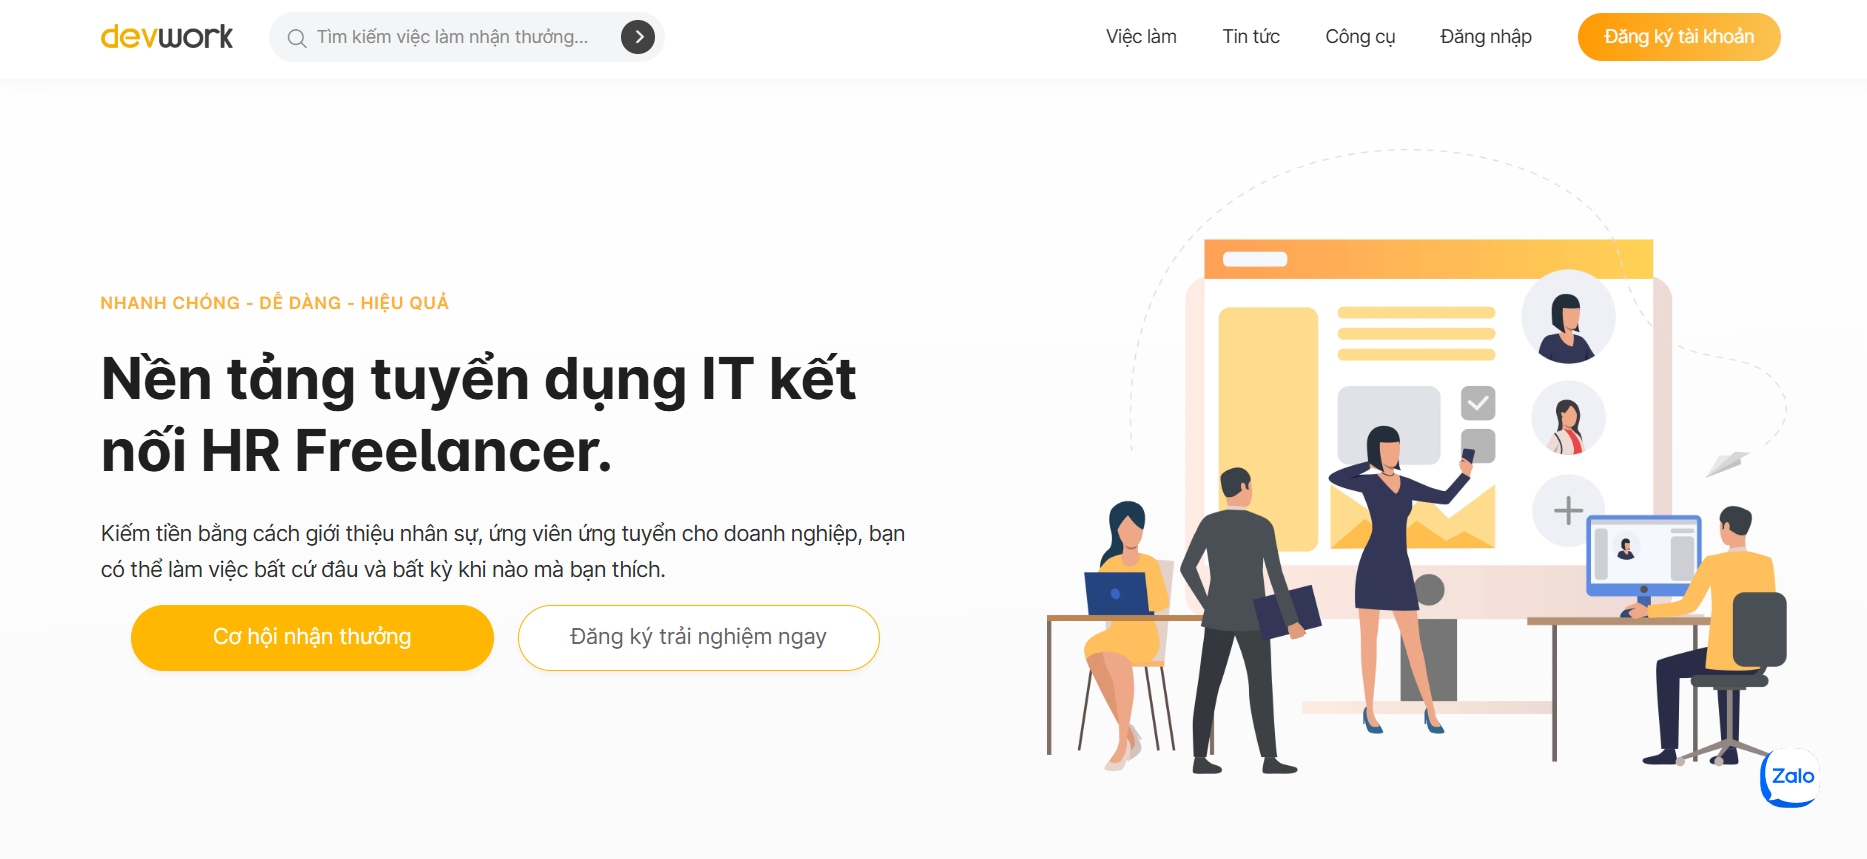Click the plus circle in the illustration

(x=1568, y=510)
